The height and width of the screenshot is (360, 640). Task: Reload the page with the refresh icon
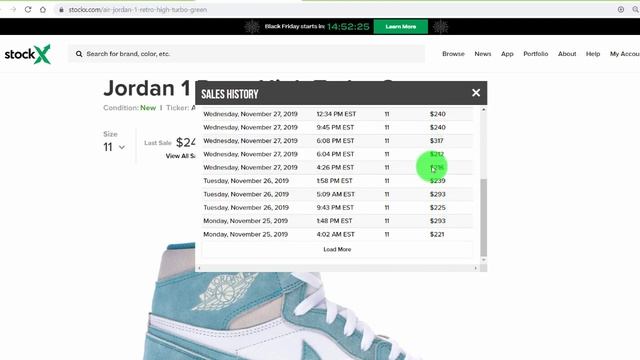pos(28,9)
